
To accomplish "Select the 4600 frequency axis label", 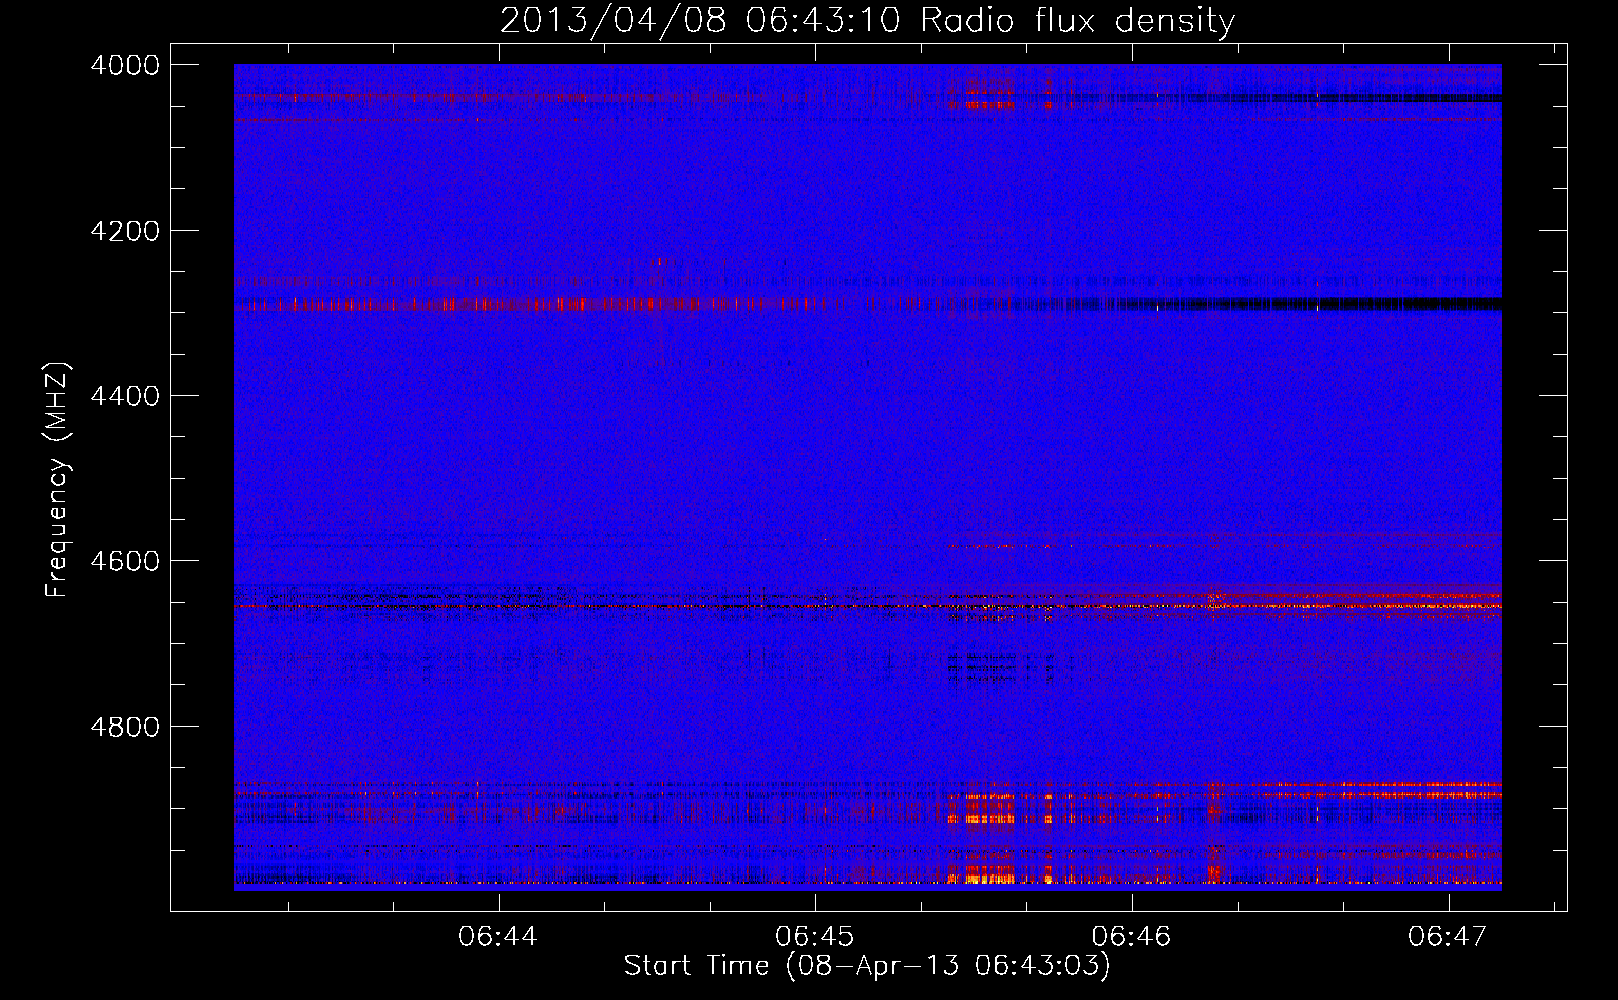I will click(x=125, y=561).
